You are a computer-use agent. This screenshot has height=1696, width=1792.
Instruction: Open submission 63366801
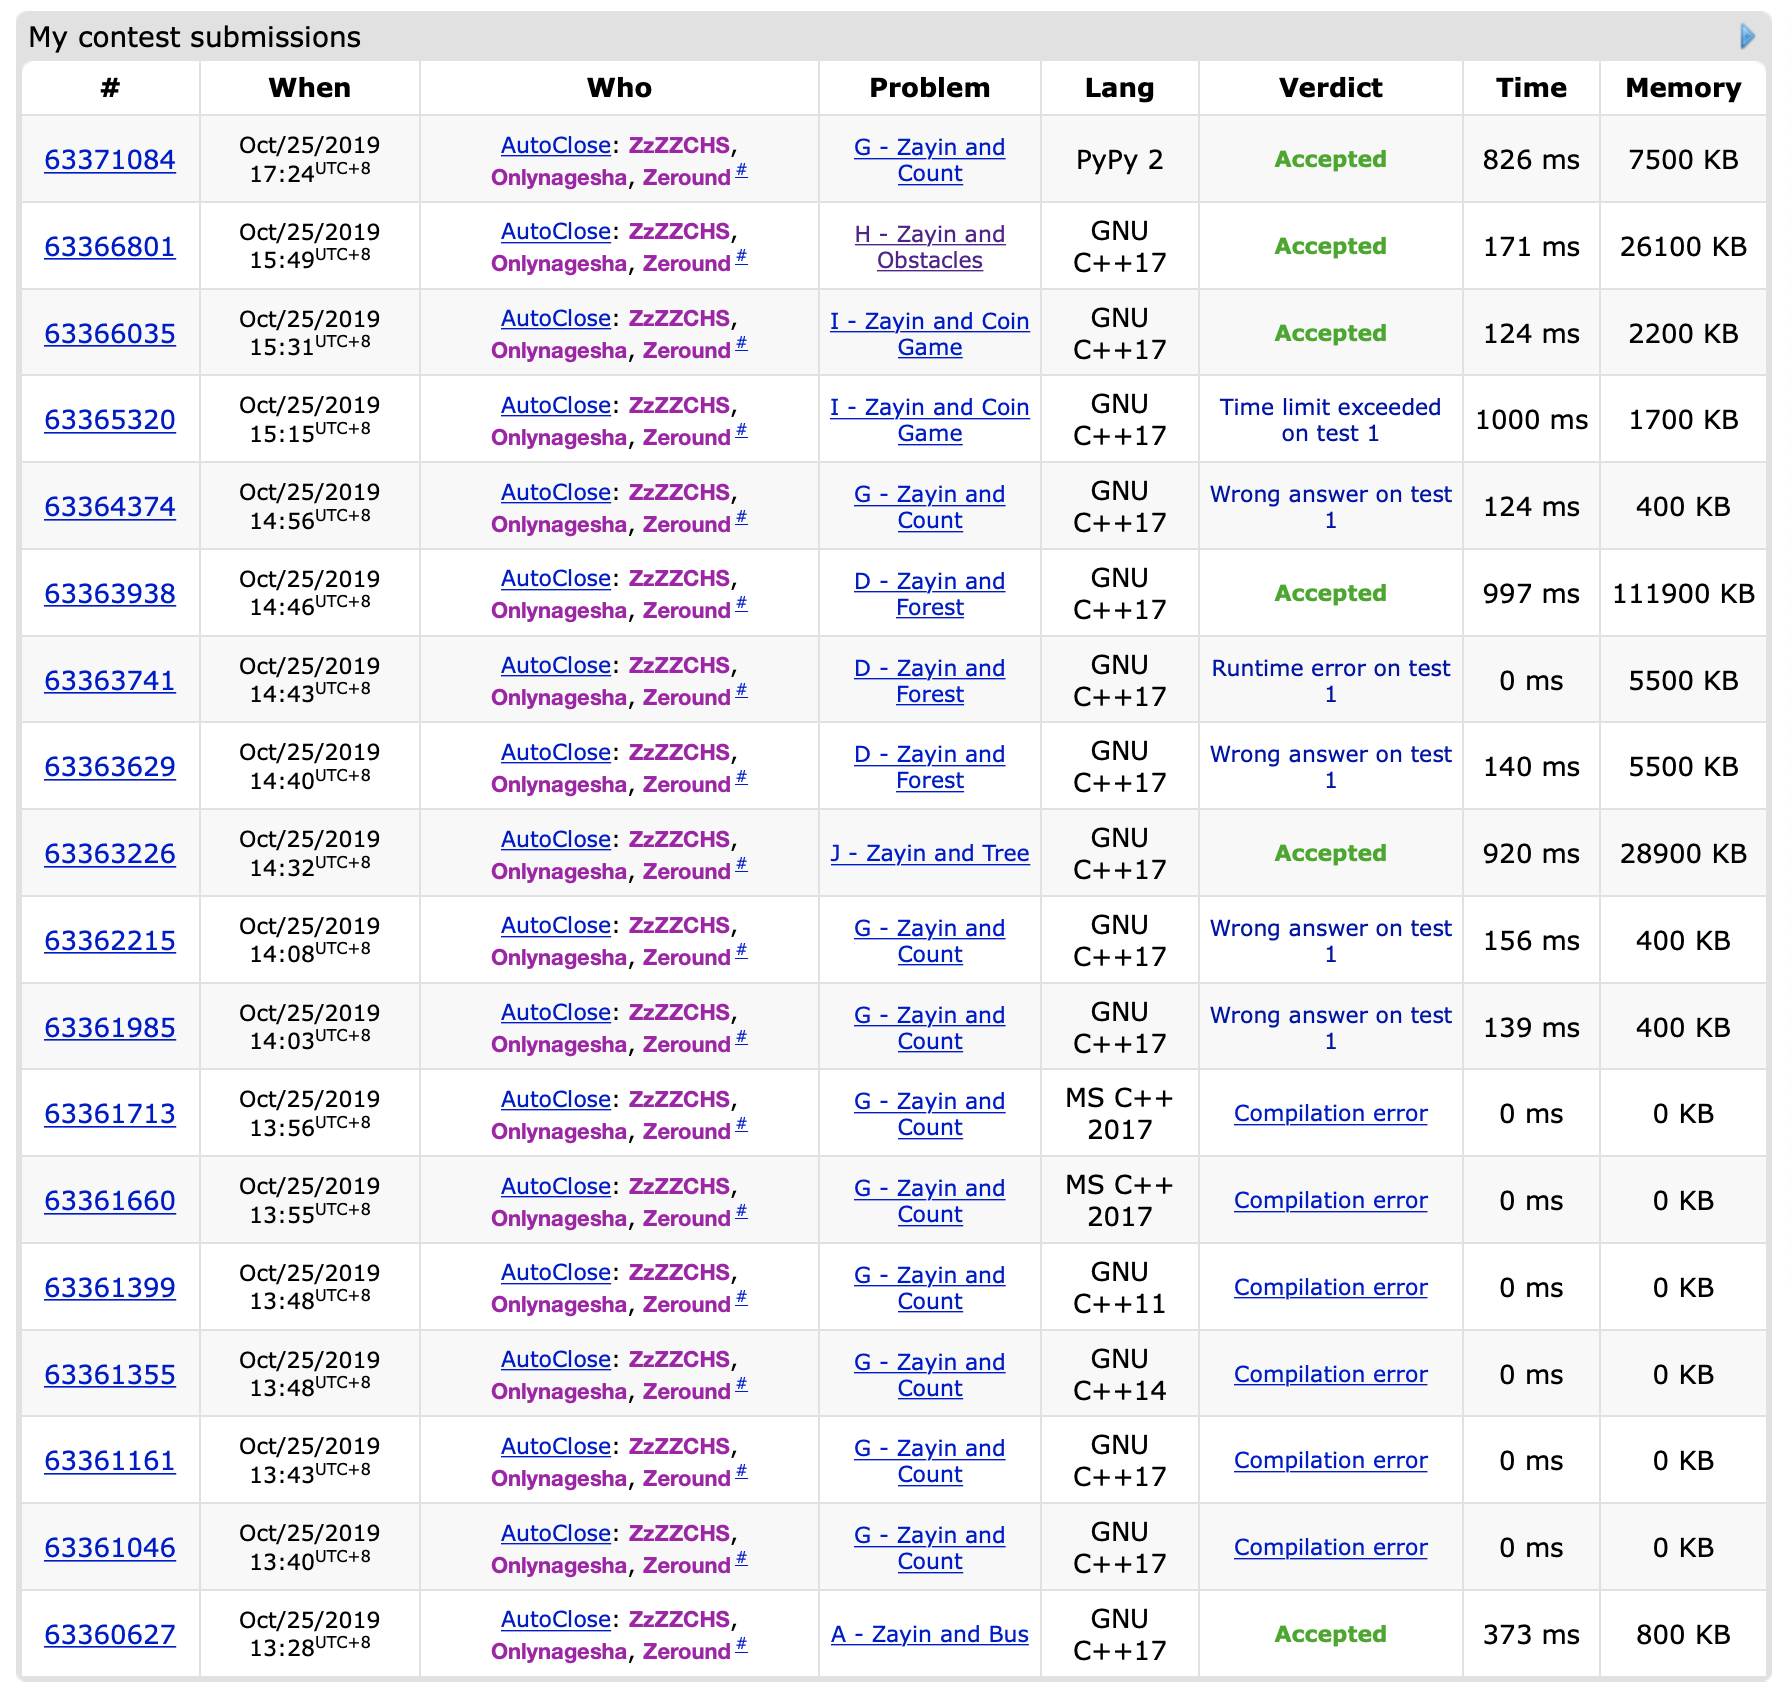(110, 247)
